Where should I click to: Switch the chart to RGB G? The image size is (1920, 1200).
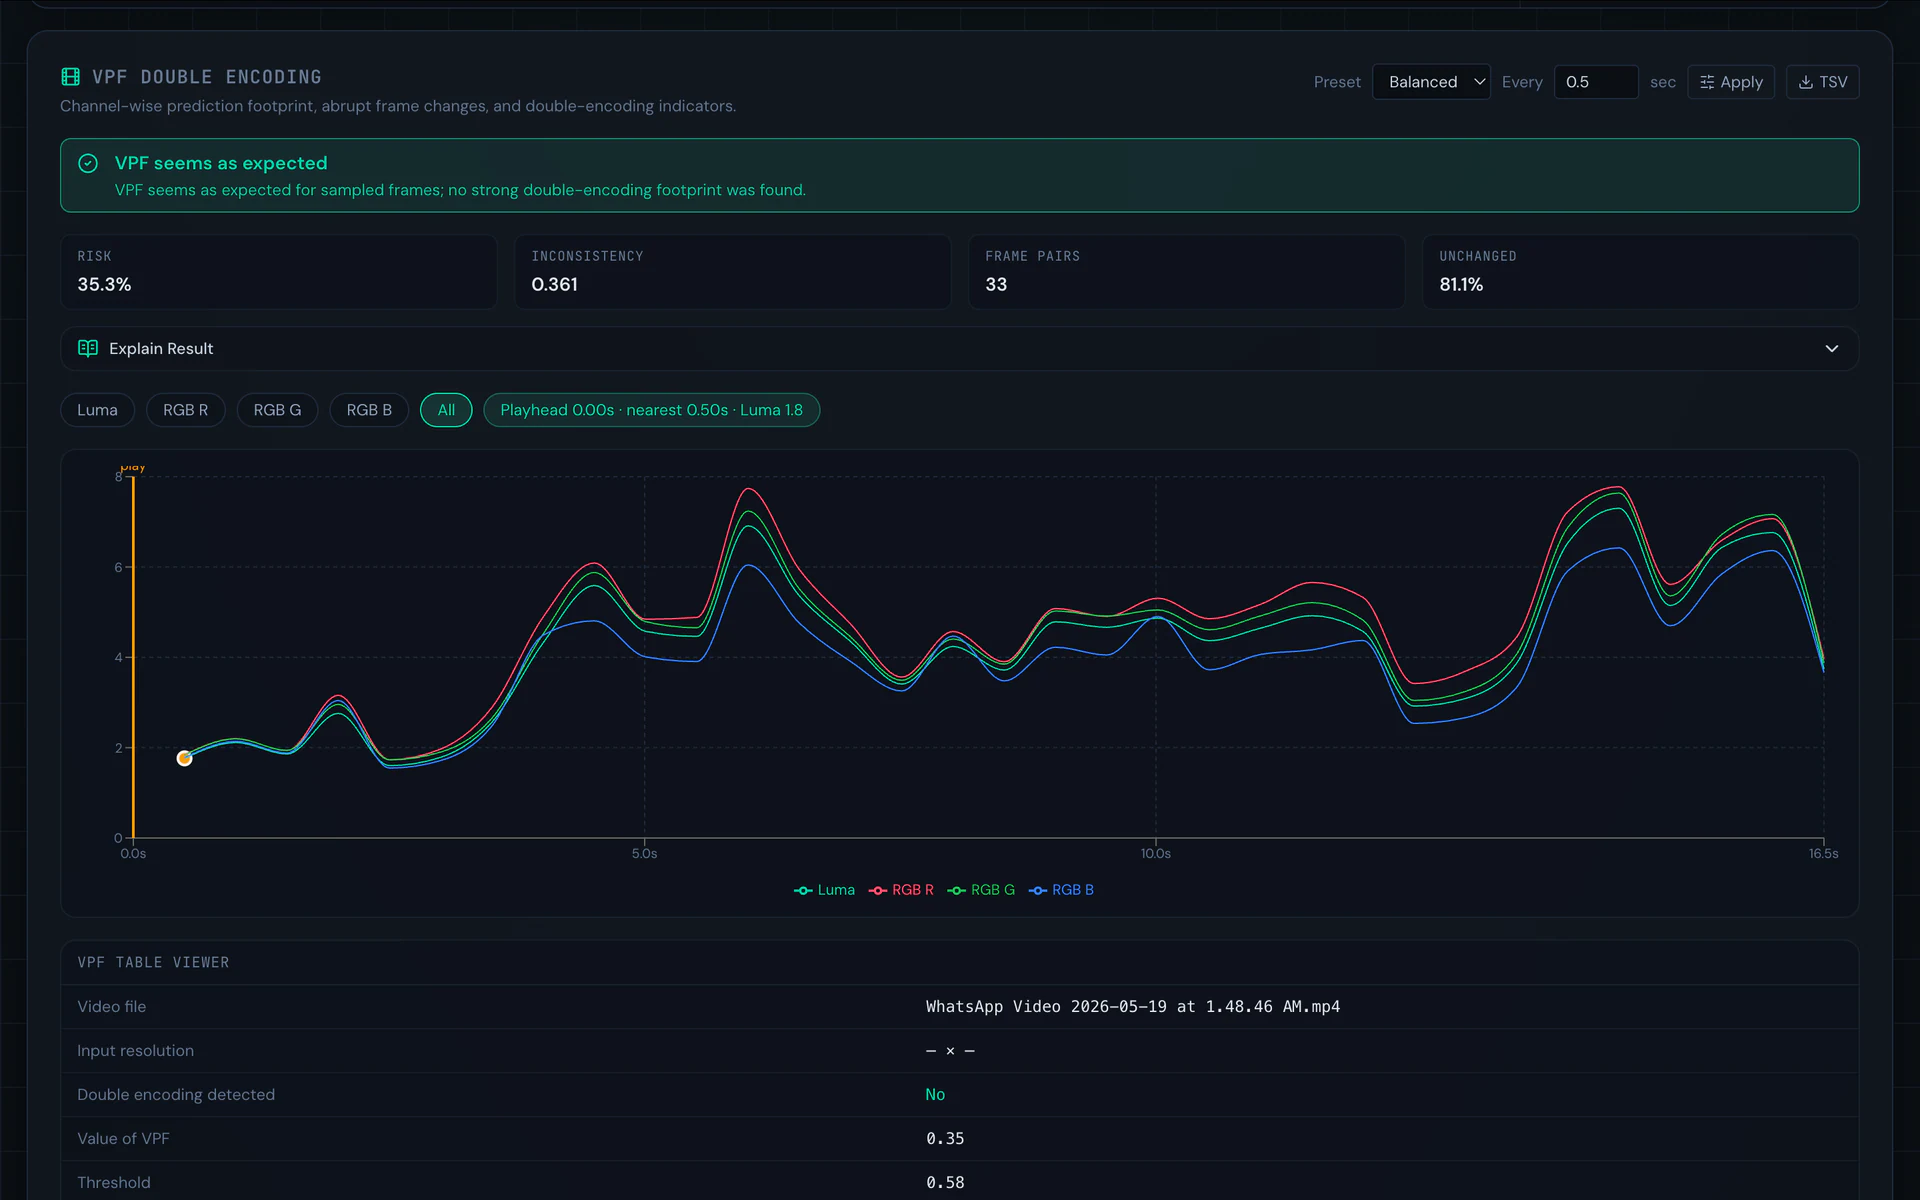point(277,410)
